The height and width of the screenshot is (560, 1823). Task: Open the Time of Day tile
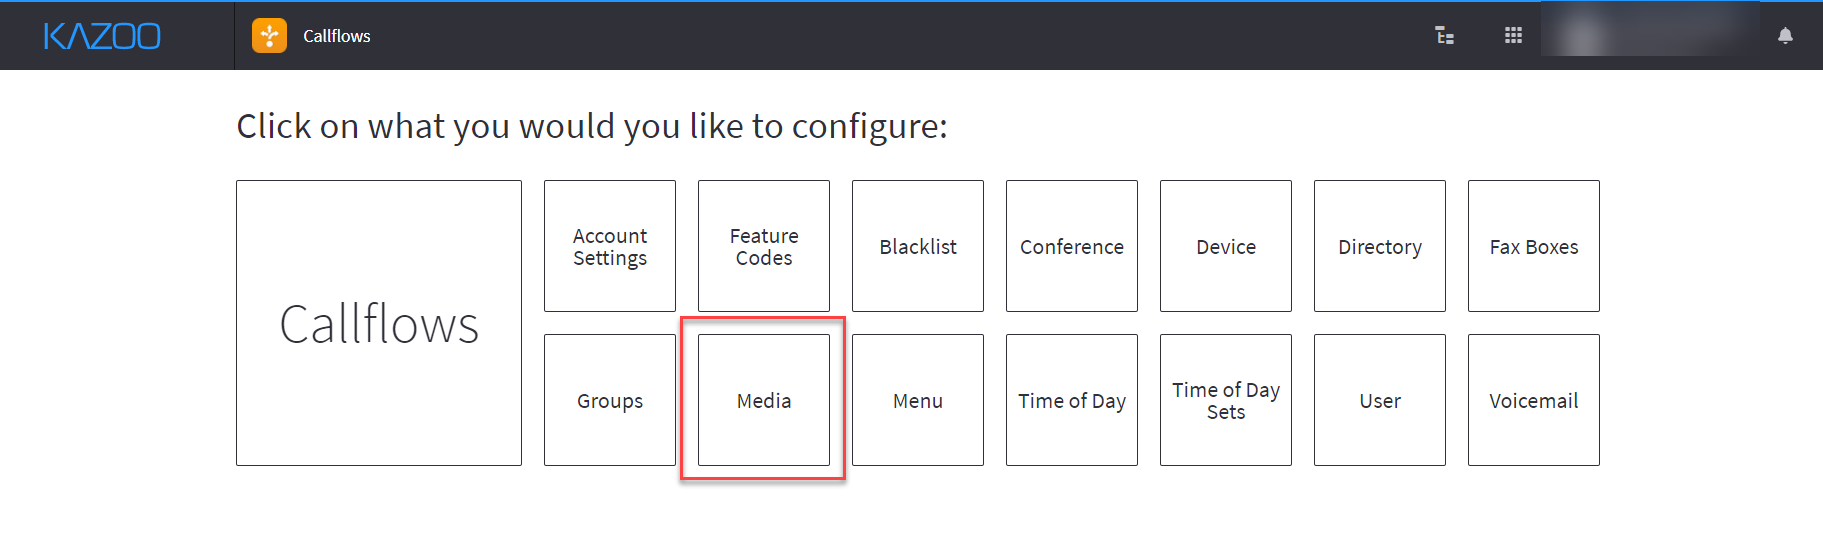1072,400
